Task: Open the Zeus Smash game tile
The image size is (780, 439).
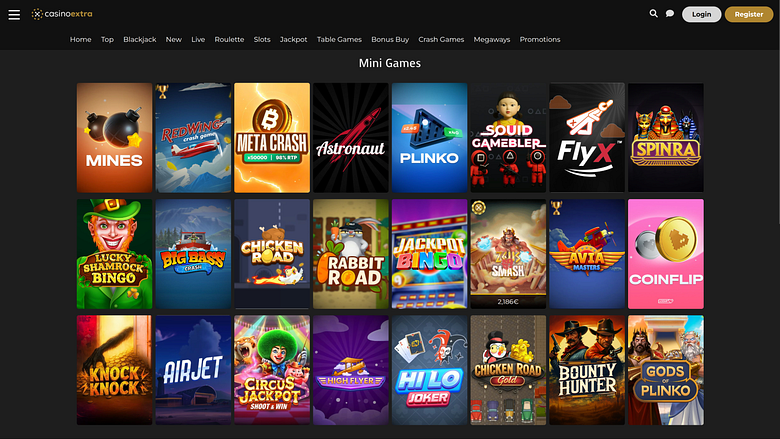Action: 508,254
